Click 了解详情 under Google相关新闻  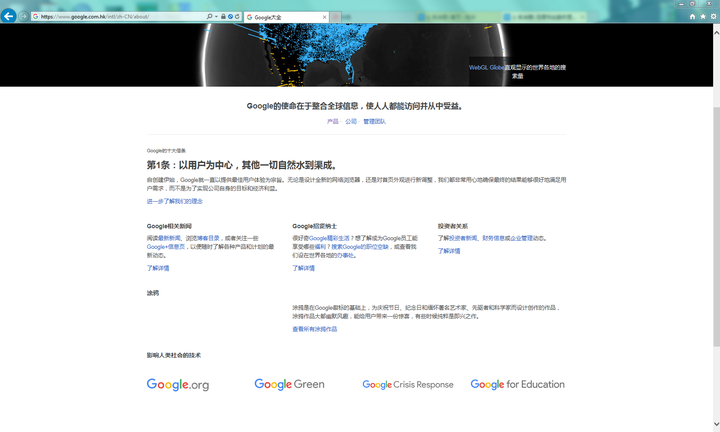pos(158,268)
